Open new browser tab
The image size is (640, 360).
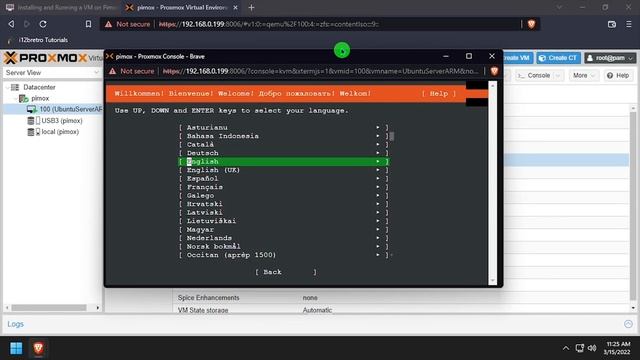tap(251, 7)
